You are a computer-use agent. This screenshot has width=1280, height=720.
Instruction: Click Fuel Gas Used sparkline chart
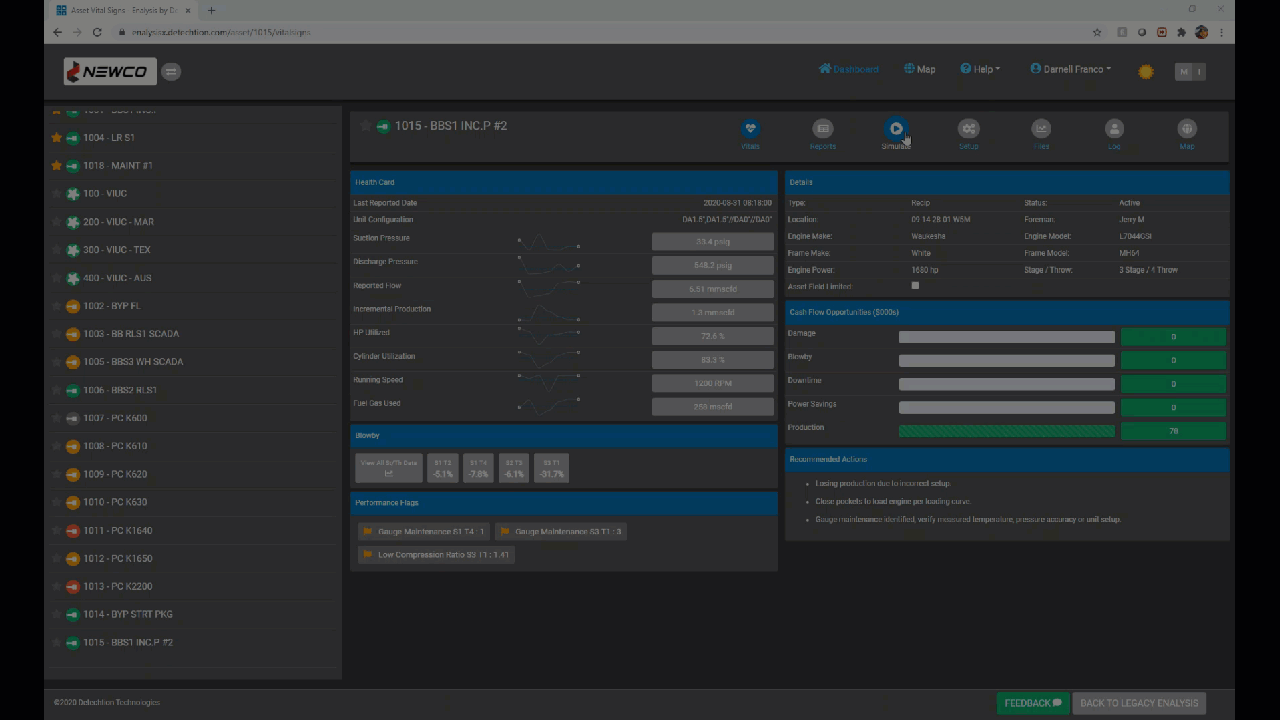[x=548, y=406]
